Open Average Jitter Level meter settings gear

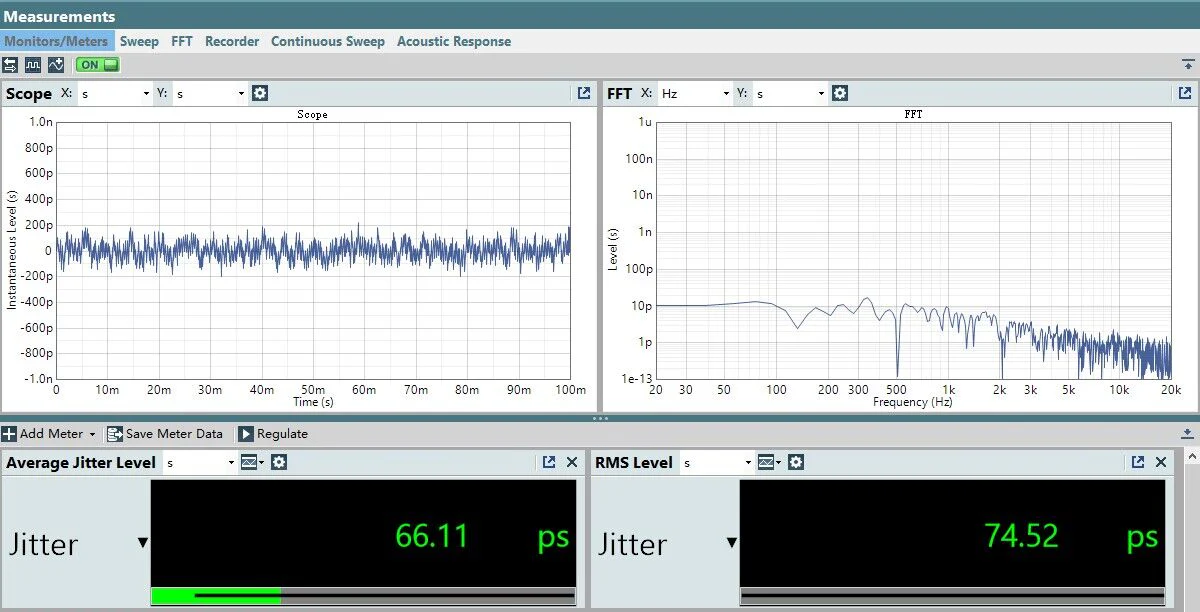pos(279,462)
